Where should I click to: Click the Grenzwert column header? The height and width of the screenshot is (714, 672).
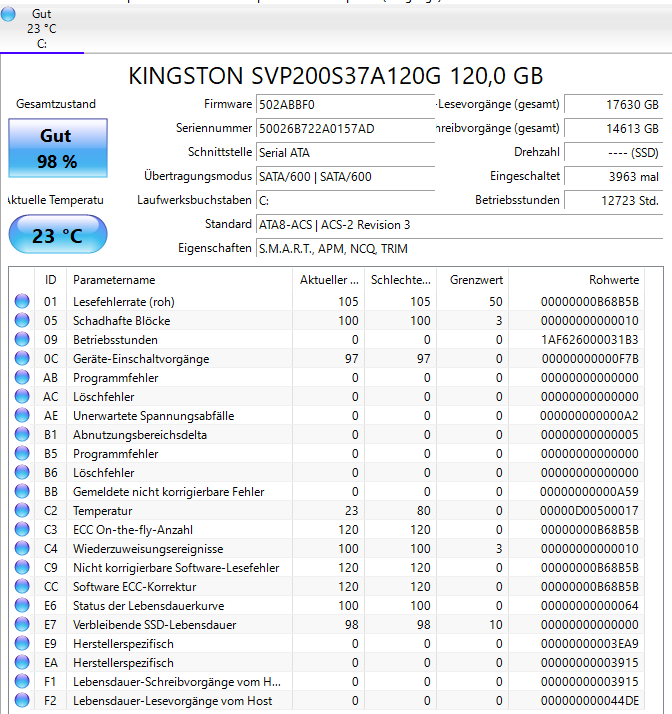pyautogui.click(x=473, y=280)
